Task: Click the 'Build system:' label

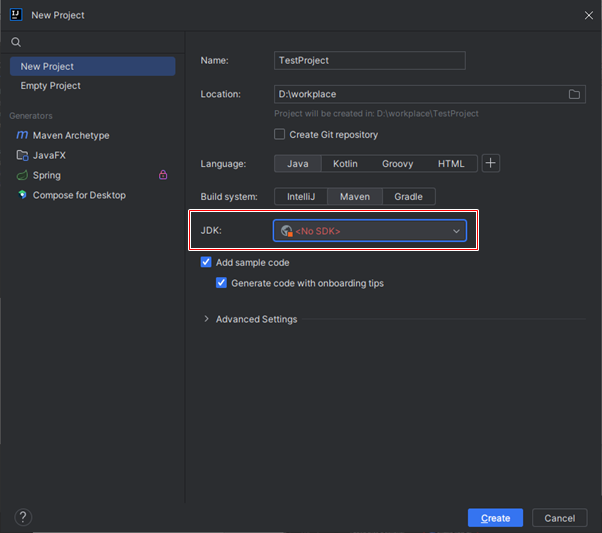Action: 229,197
